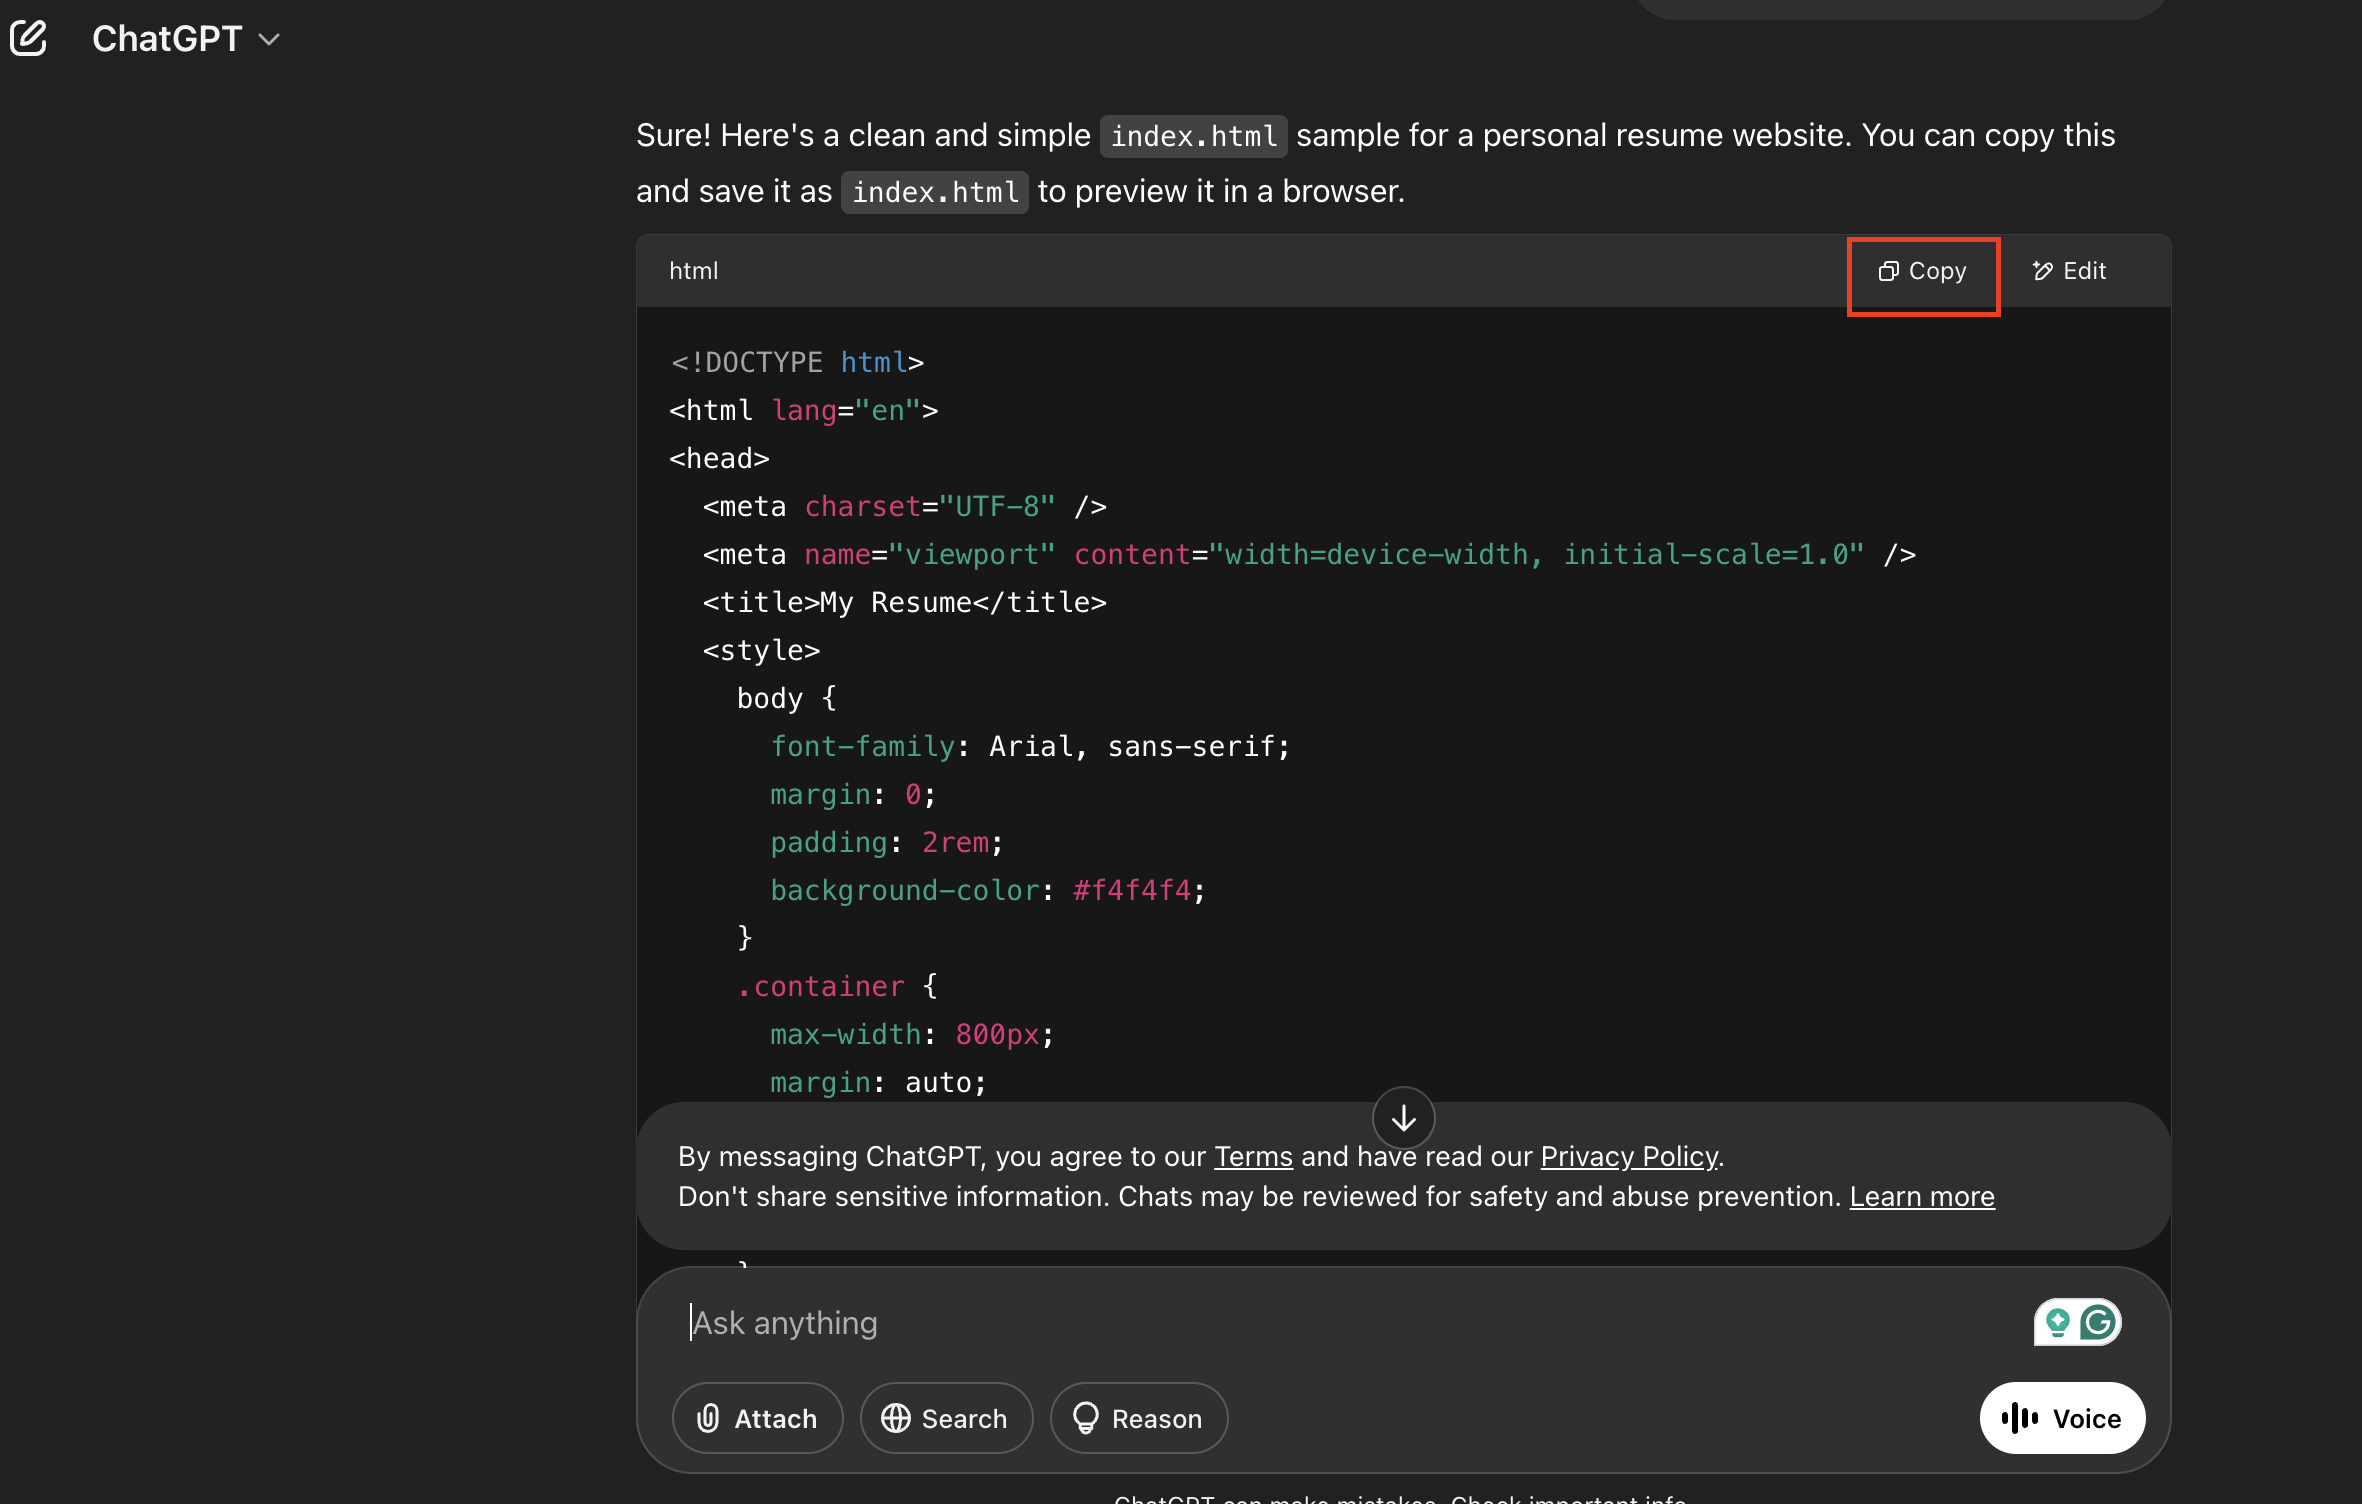The width and height of the screenshot is (2362, 1504).
Task: Click the margin auto line
Action: (878, 1082)
